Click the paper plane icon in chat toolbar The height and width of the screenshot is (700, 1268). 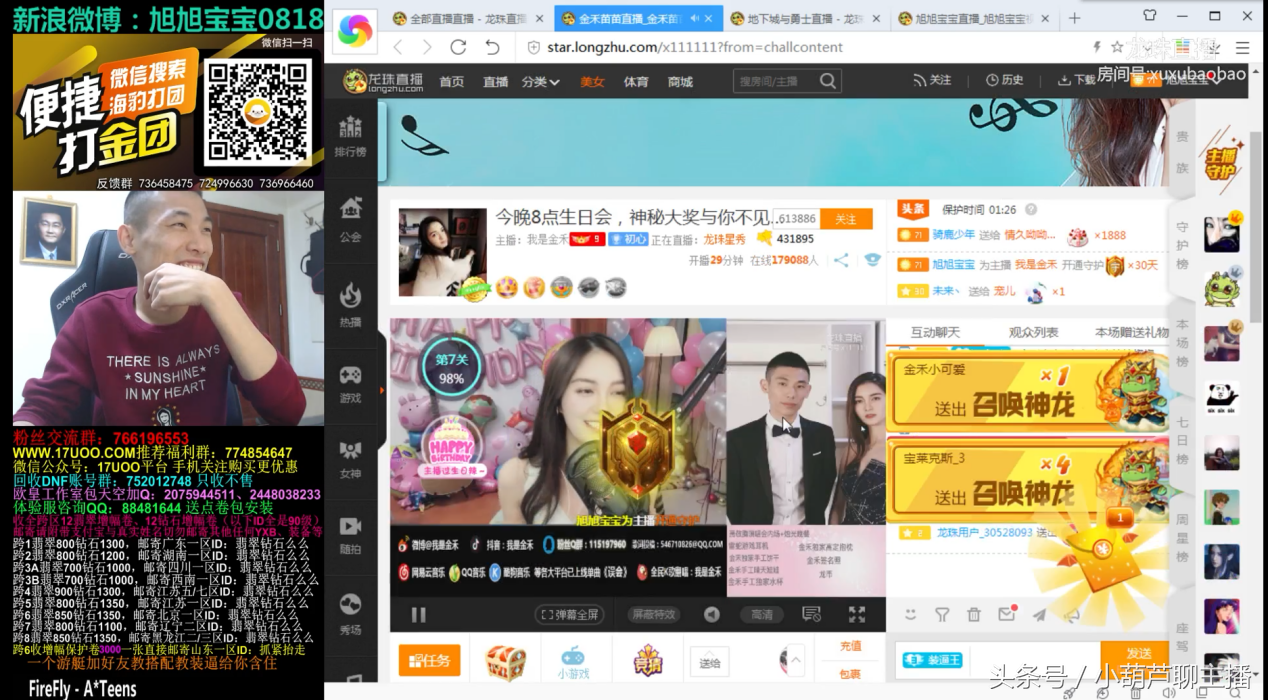pos(1039,615)
